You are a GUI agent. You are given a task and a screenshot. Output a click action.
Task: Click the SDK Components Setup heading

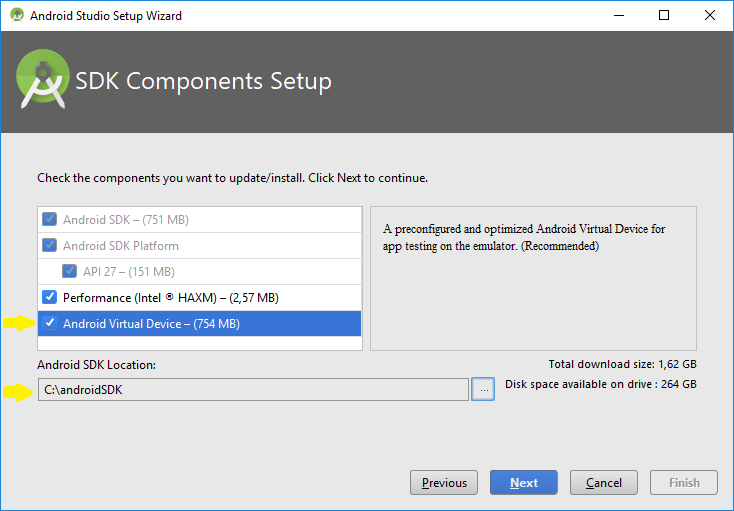(204, 81)
